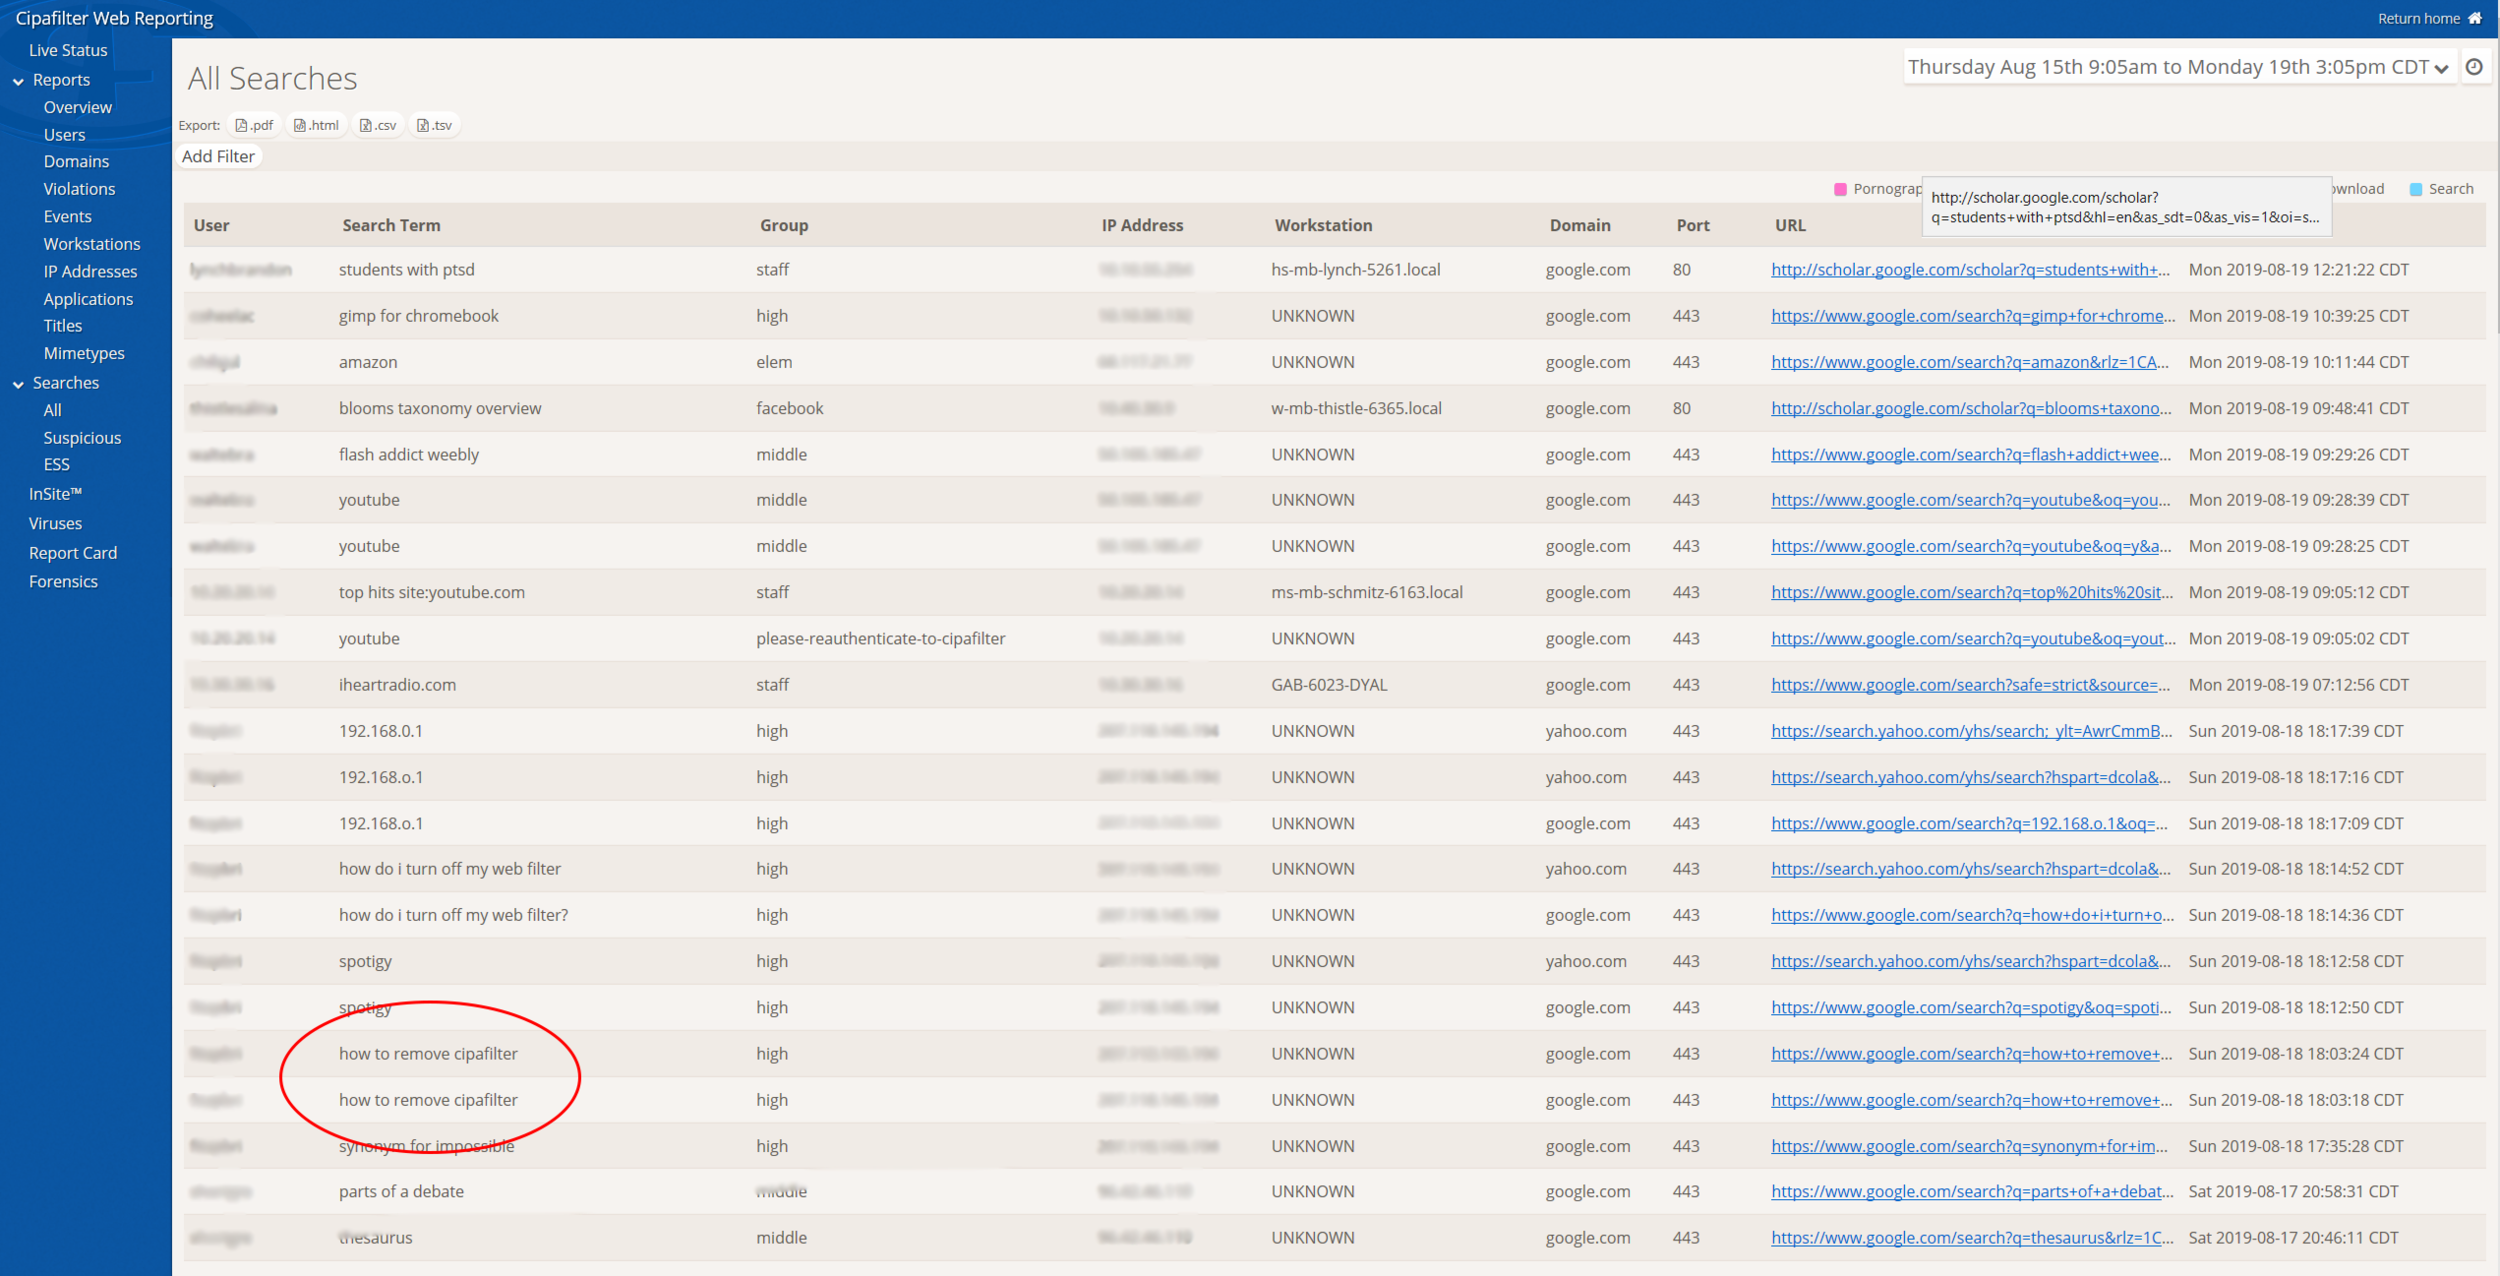This screenshot has width=2500, height=1276.
Task: Export report as .pdf
Action: click(254, 125)
